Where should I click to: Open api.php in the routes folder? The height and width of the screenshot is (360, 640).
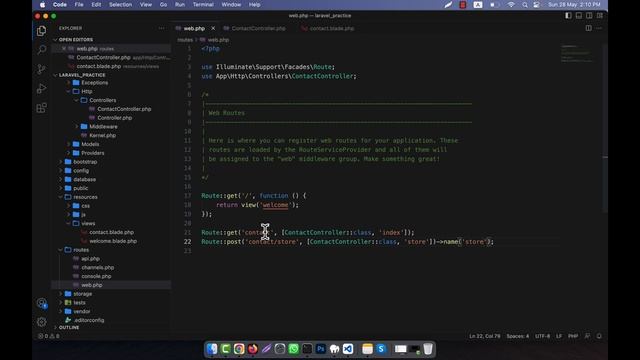pos(90,259)
